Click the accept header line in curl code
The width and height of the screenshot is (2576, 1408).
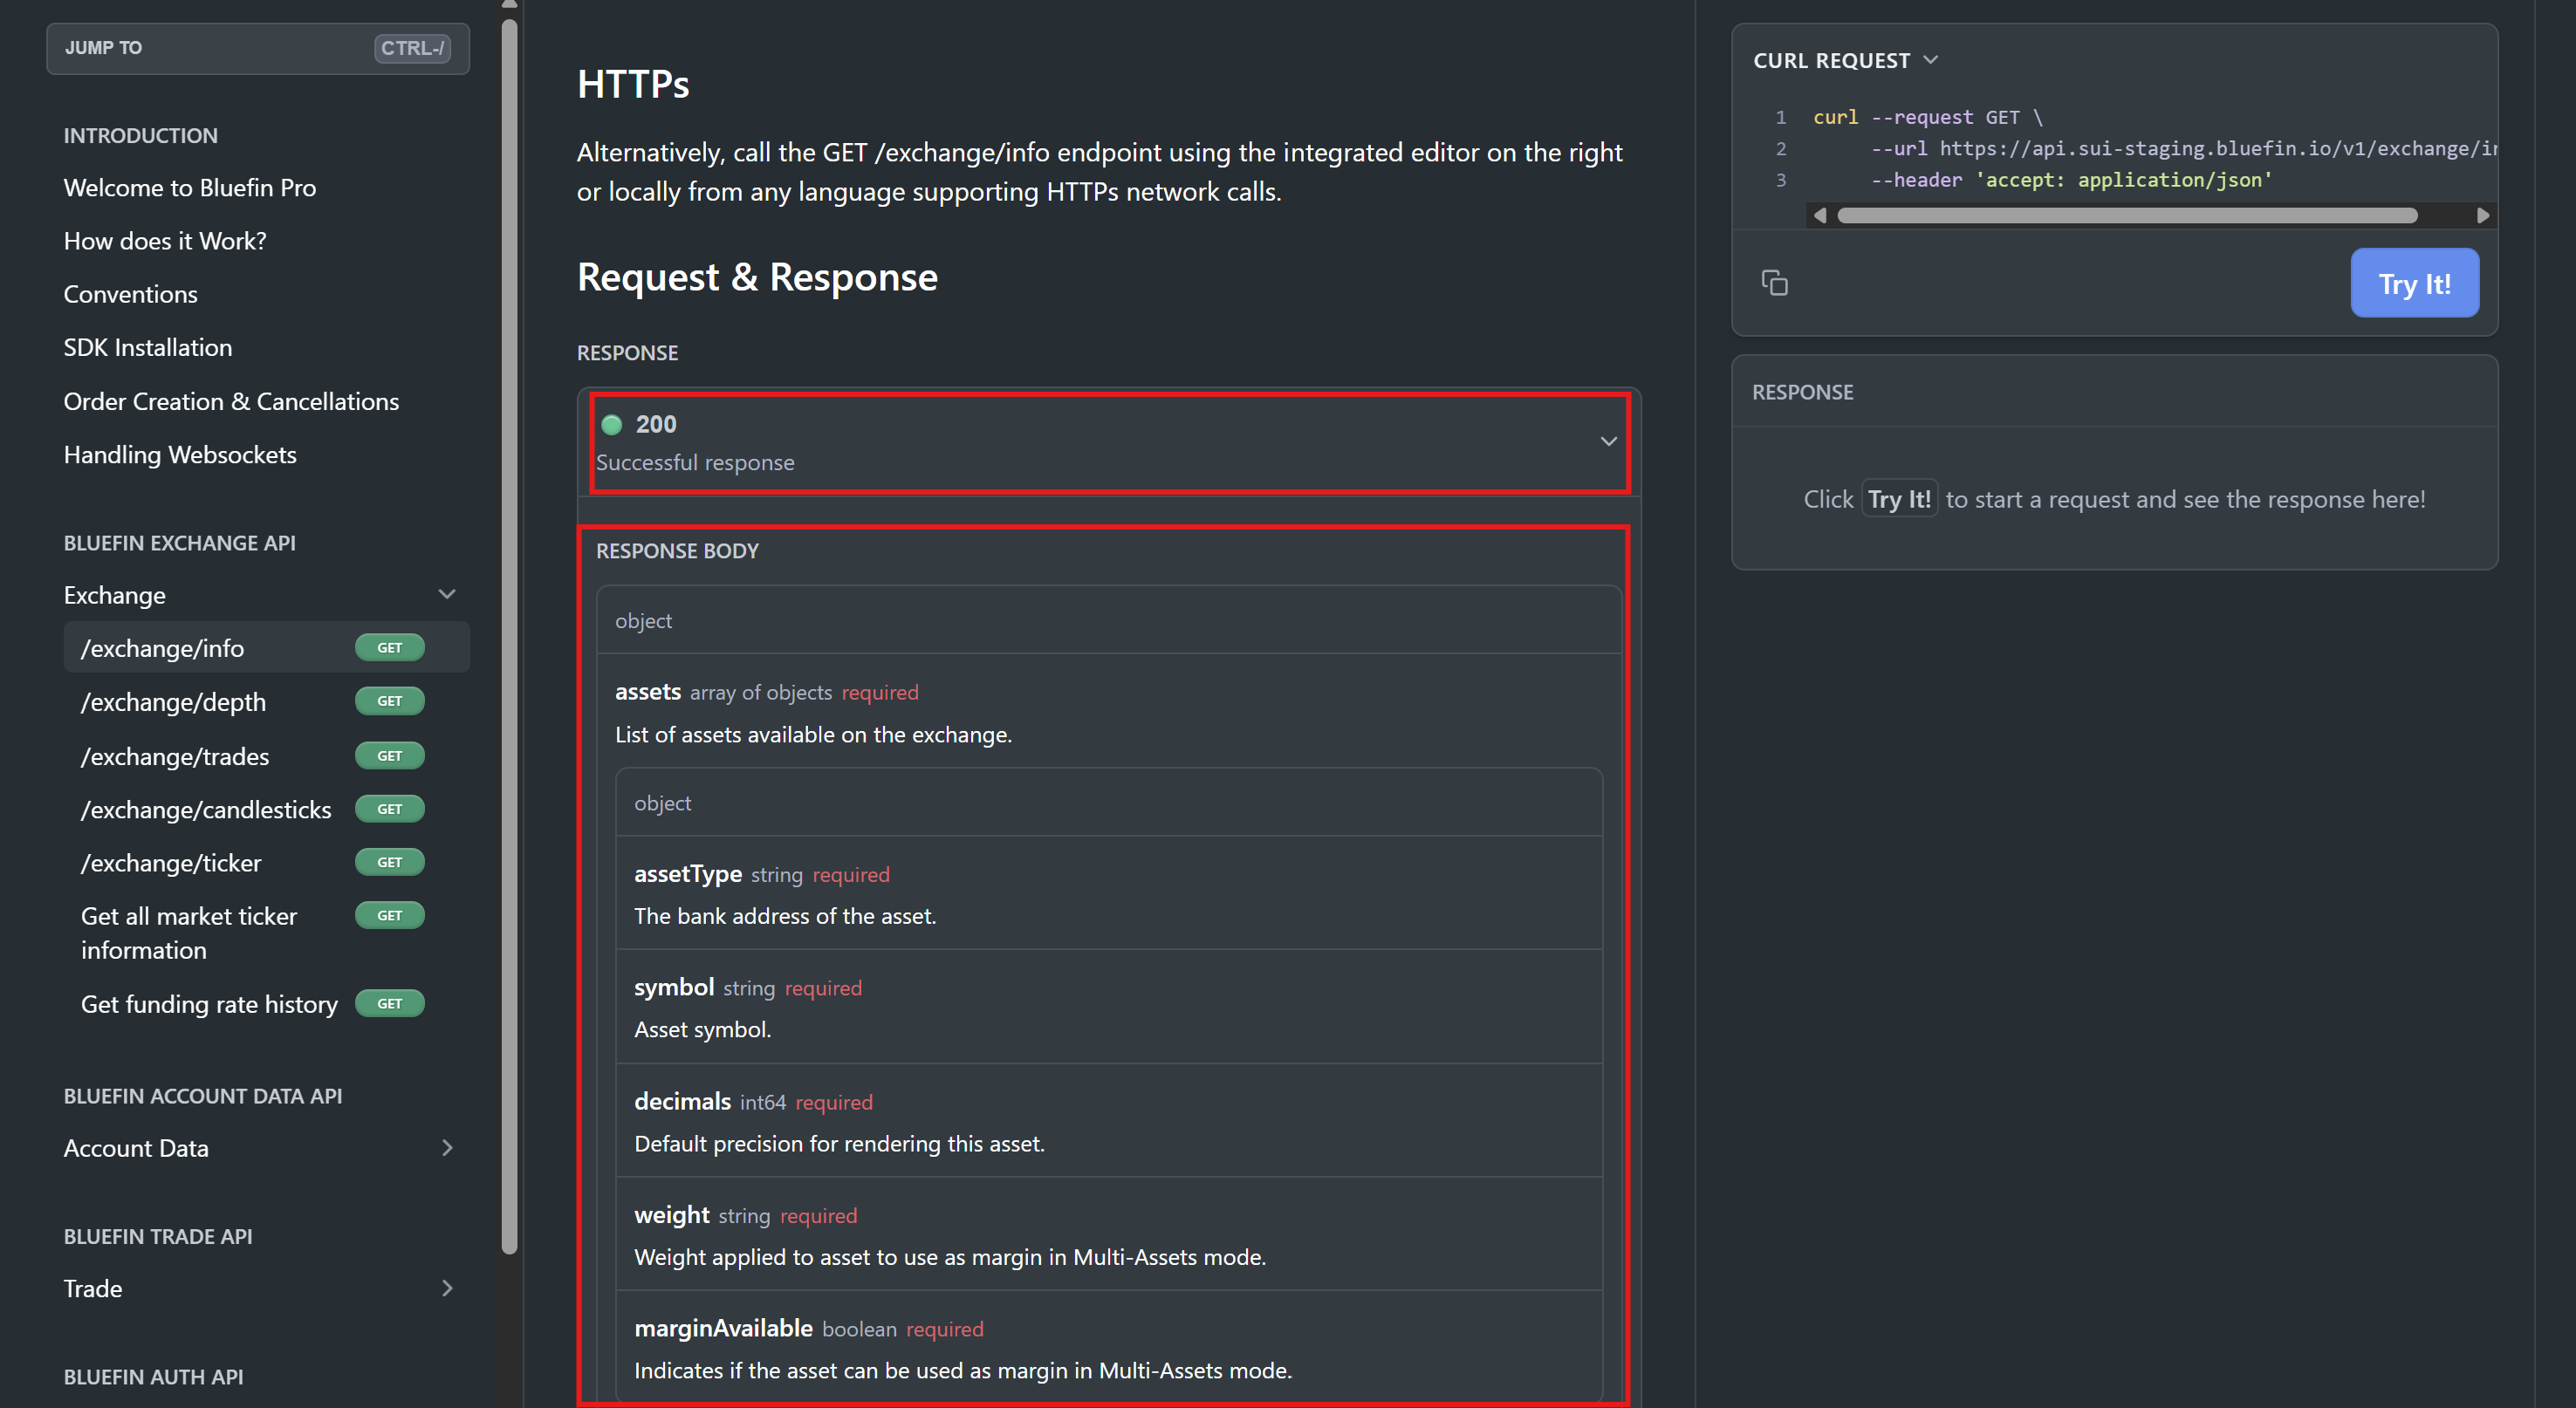click(2071, 180)
